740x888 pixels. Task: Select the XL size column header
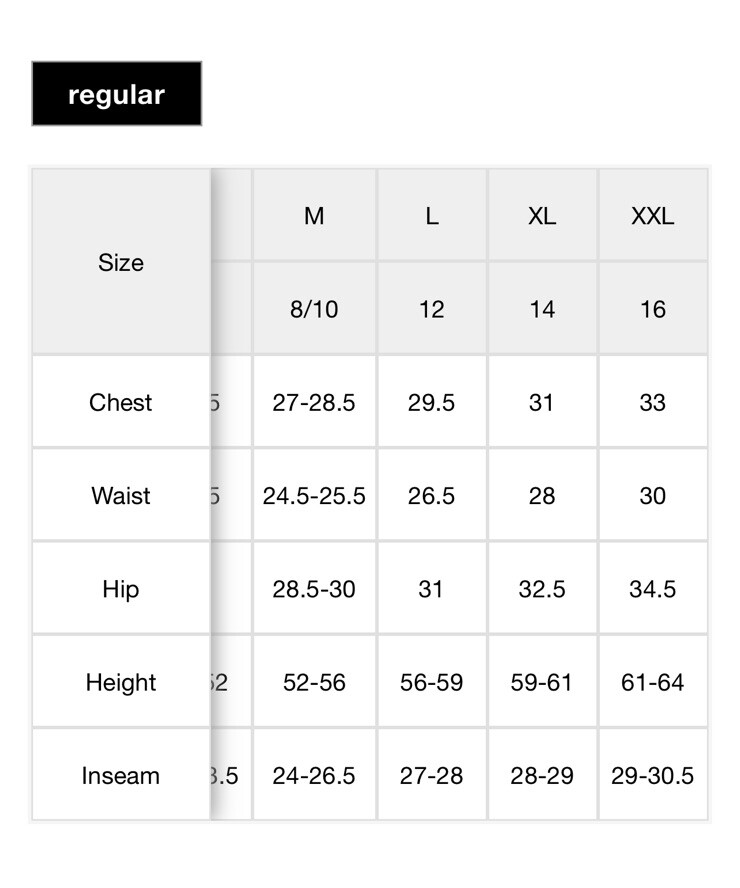point(542,216)
